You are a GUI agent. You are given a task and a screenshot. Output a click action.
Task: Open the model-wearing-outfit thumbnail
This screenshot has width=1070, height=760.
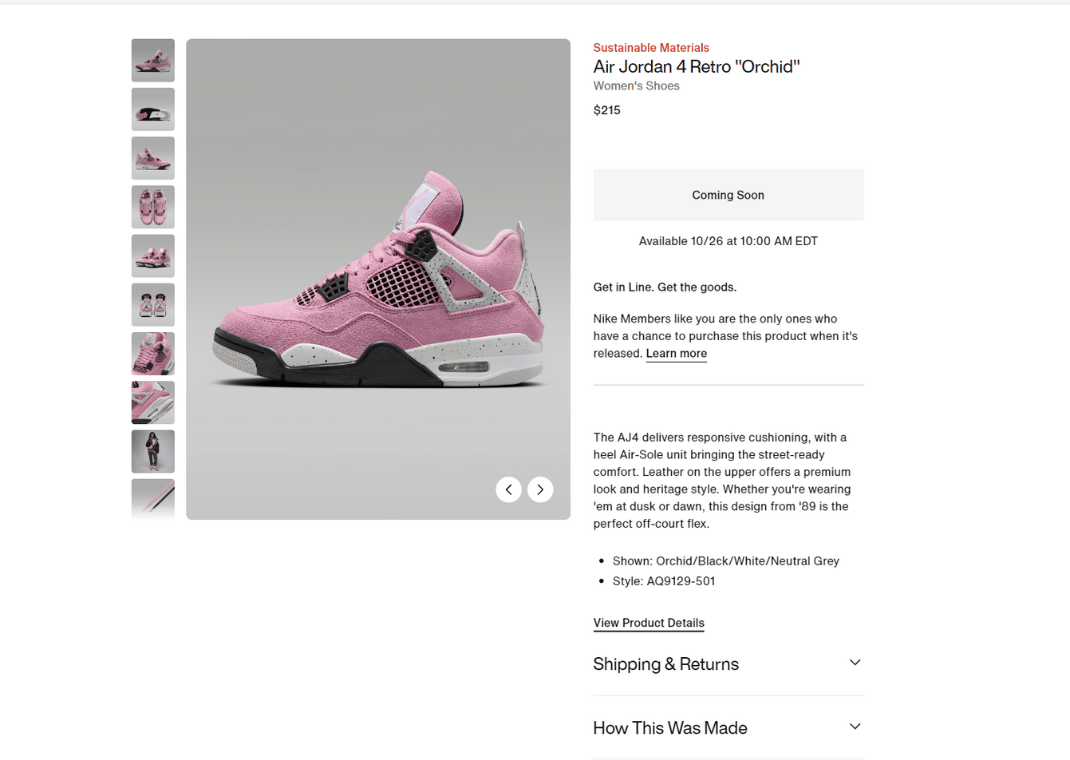point(152,451)
